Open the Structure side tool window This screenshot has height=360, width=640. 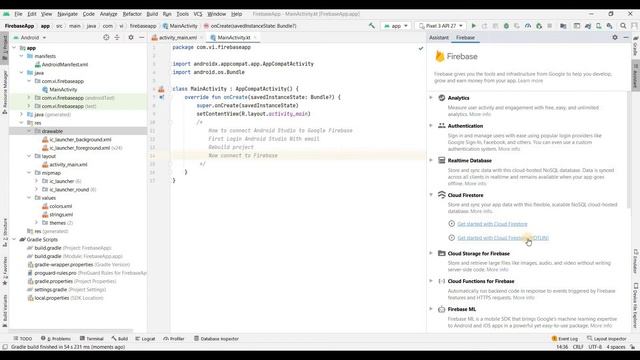point(4,233)
